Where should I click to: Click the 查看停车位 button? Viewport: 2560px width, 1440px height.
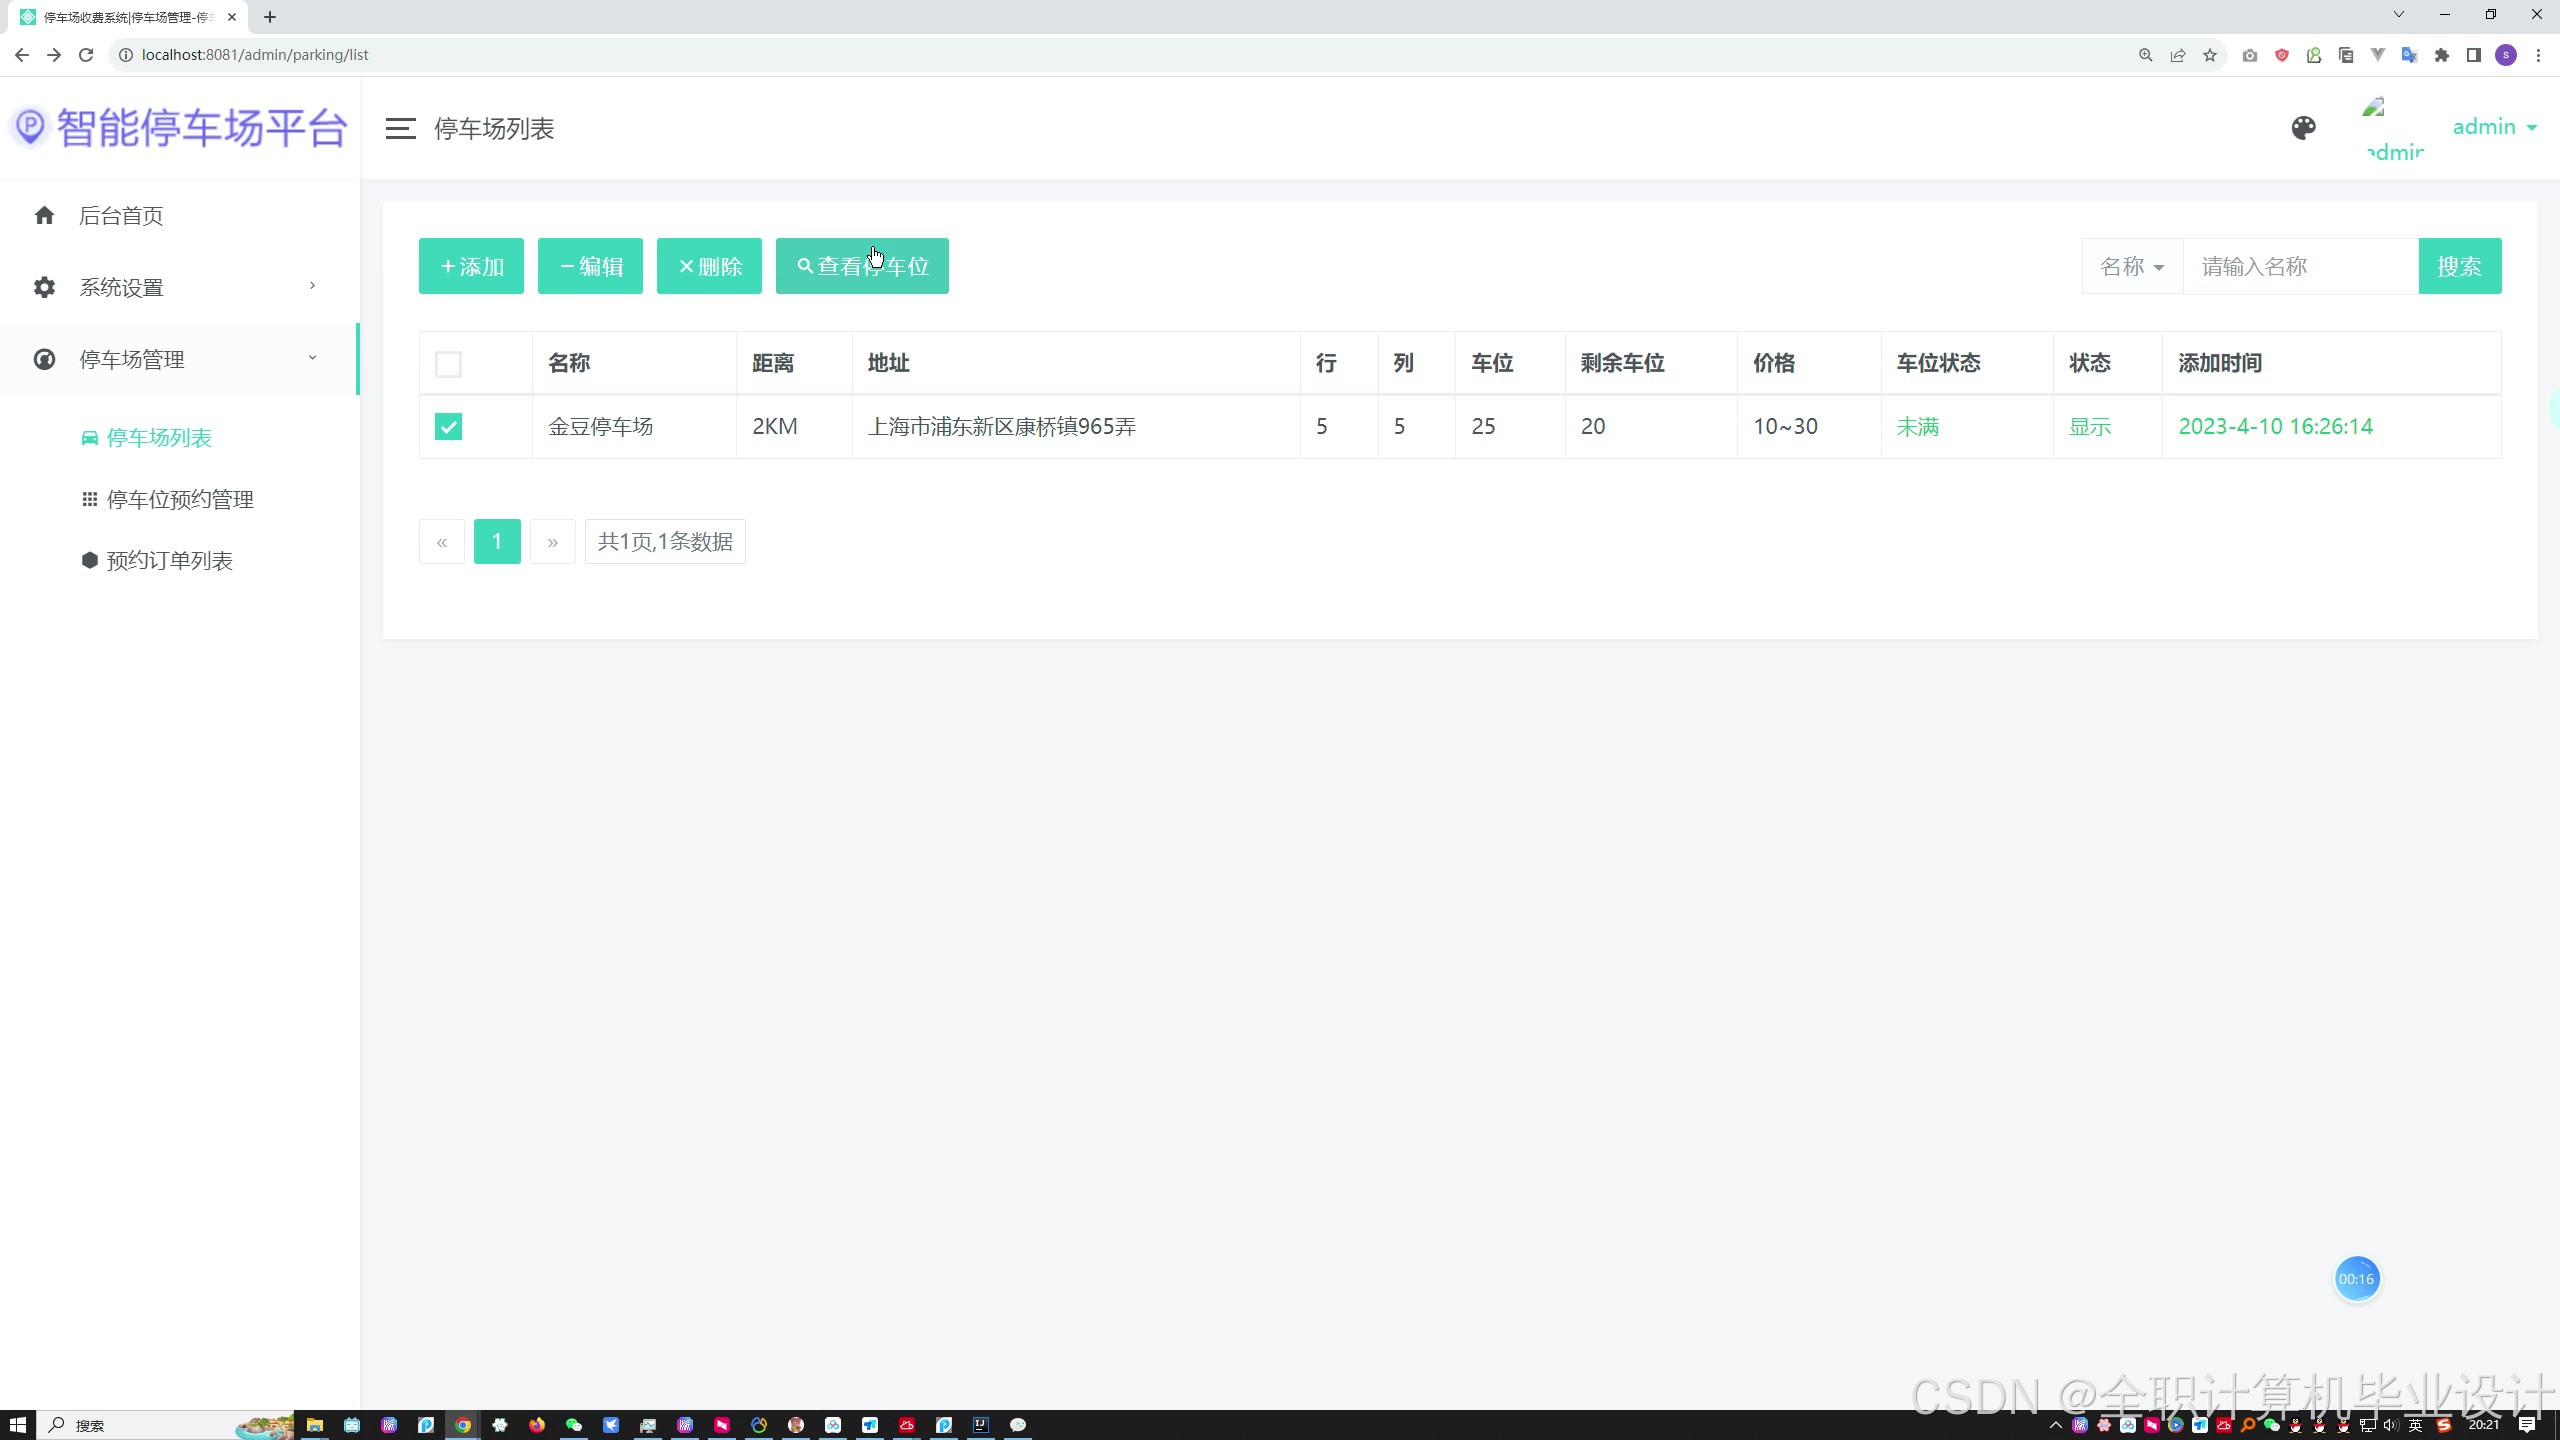[x=862, y=267]
